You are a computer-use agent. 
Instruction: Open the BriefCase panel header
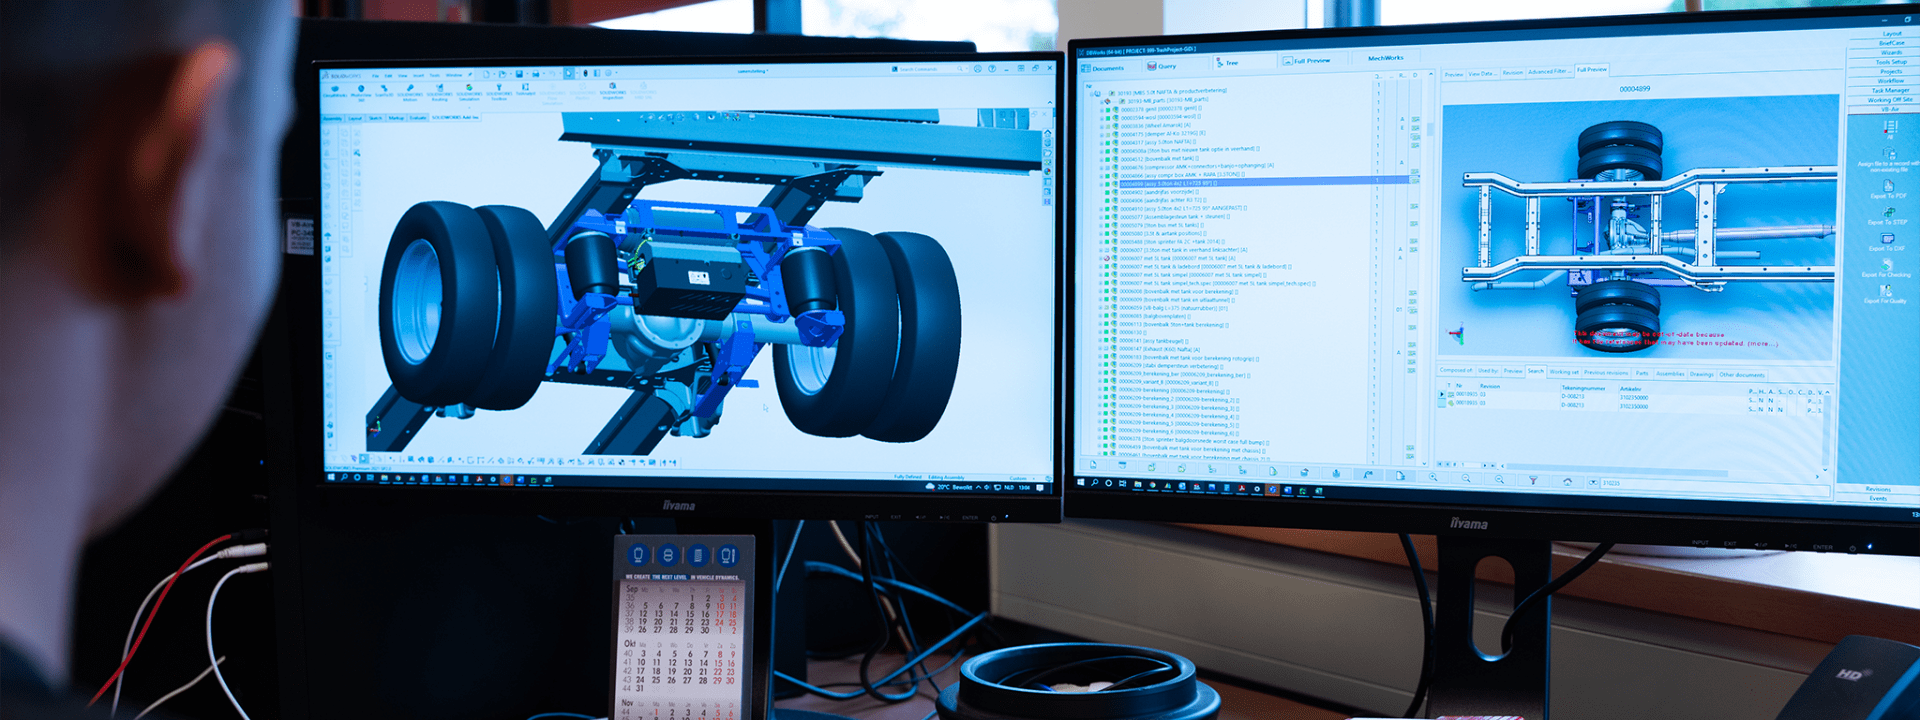[1891, 43]
